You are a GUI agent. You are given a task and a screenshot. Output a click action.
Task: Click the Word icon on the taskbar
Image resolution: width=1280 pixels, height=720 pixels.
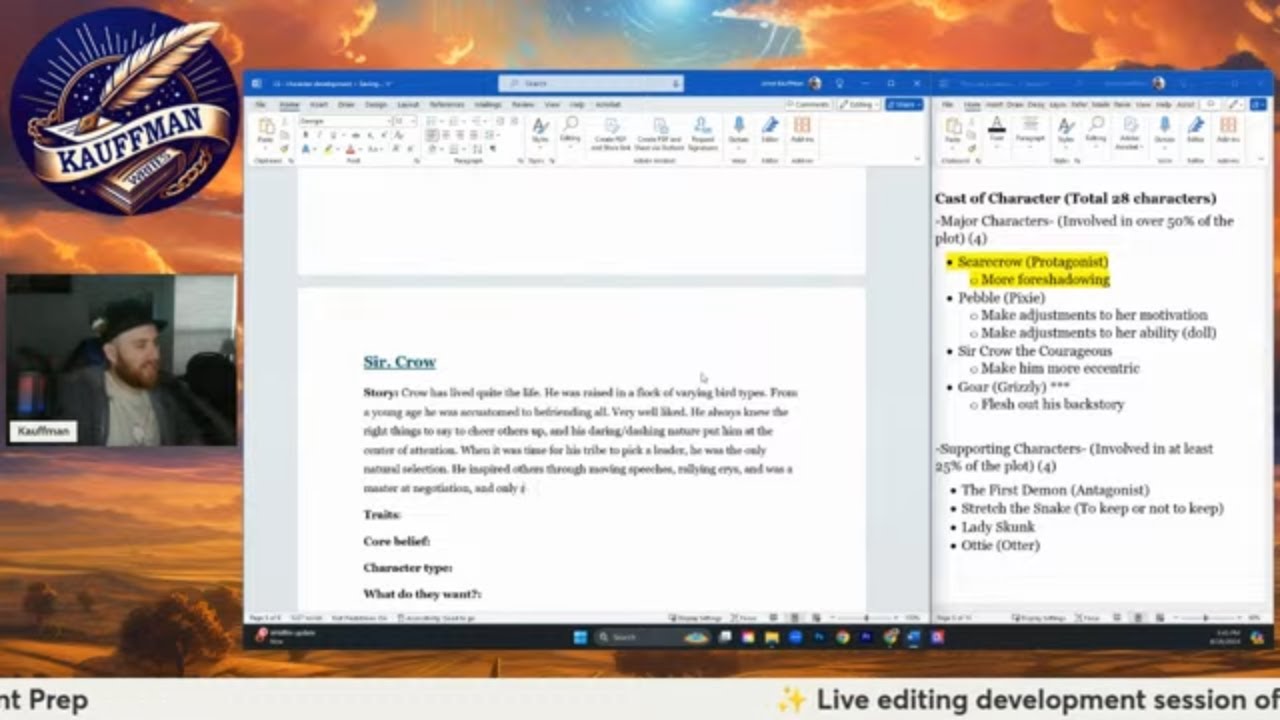point(914,637)
